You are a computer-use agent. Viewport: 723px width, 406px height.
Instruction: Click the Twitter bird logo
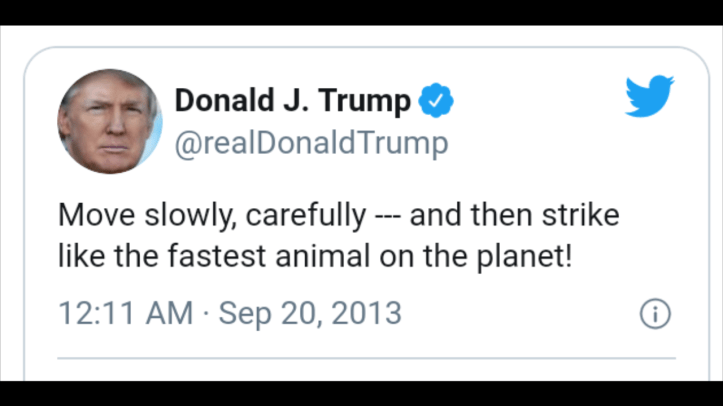649,97
